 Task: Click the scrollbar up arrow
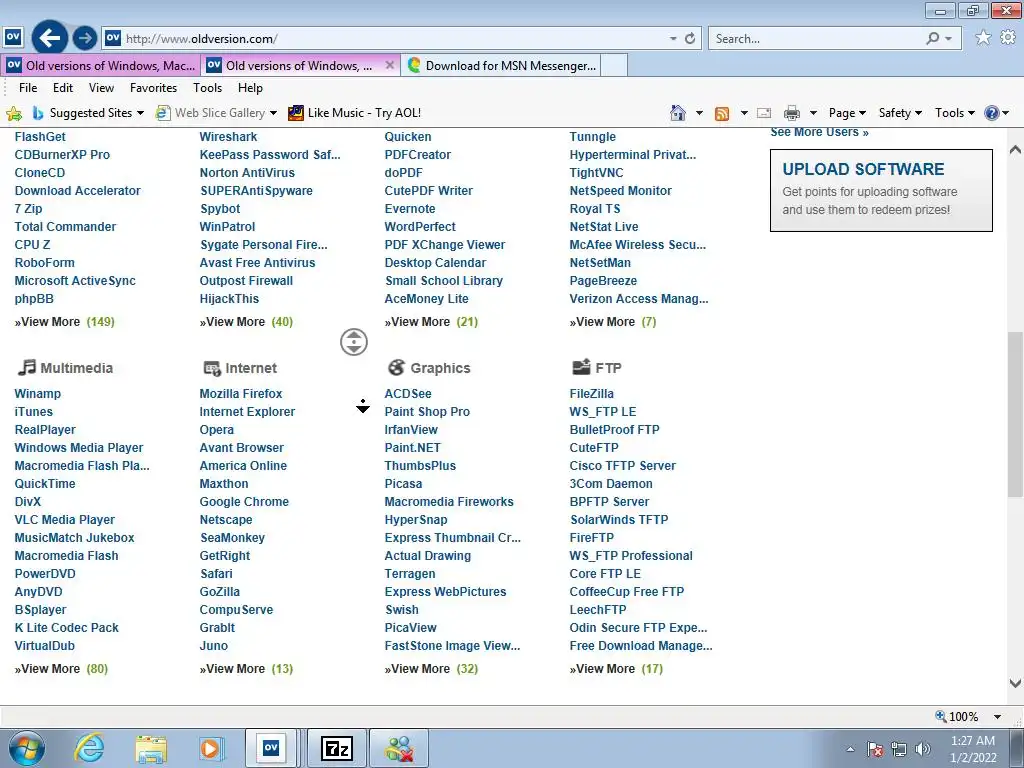coord(1015,150)
